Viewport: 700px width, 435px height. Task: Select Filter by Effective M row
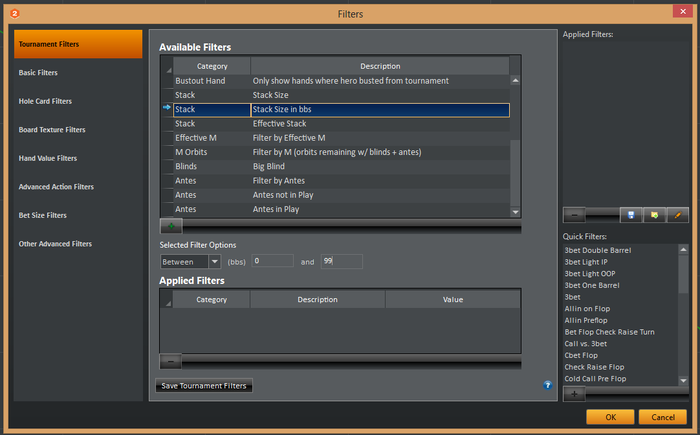342,138
